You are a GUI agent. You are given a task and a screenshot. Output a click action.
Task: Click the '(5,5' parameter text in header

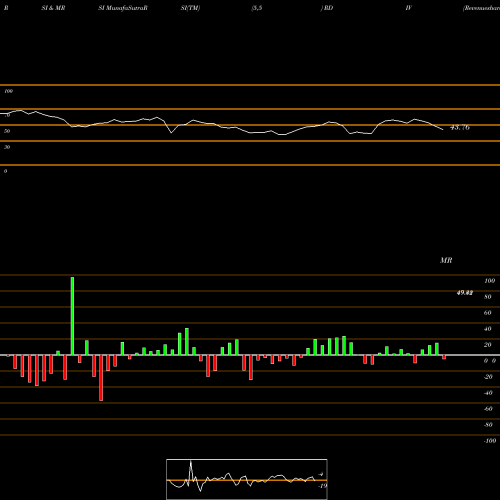(x=257, y=8)
